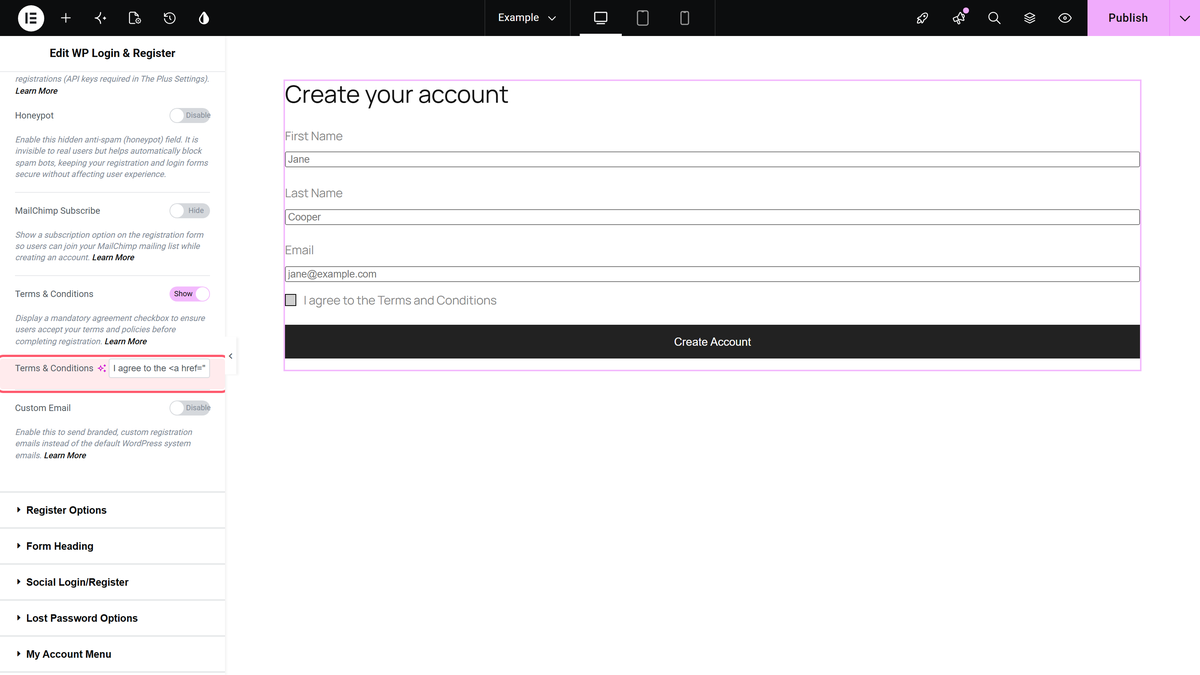Viewport: 1200px width, 675px height.
Task: Click the "I agree to the Terms and Conditions" label
Action: [400, 300]
